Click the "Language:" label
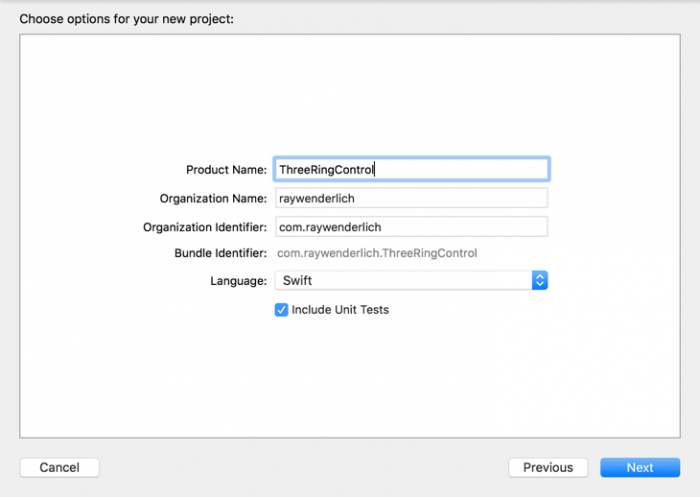This screenshot has width=700, height=497. [236, 281]
